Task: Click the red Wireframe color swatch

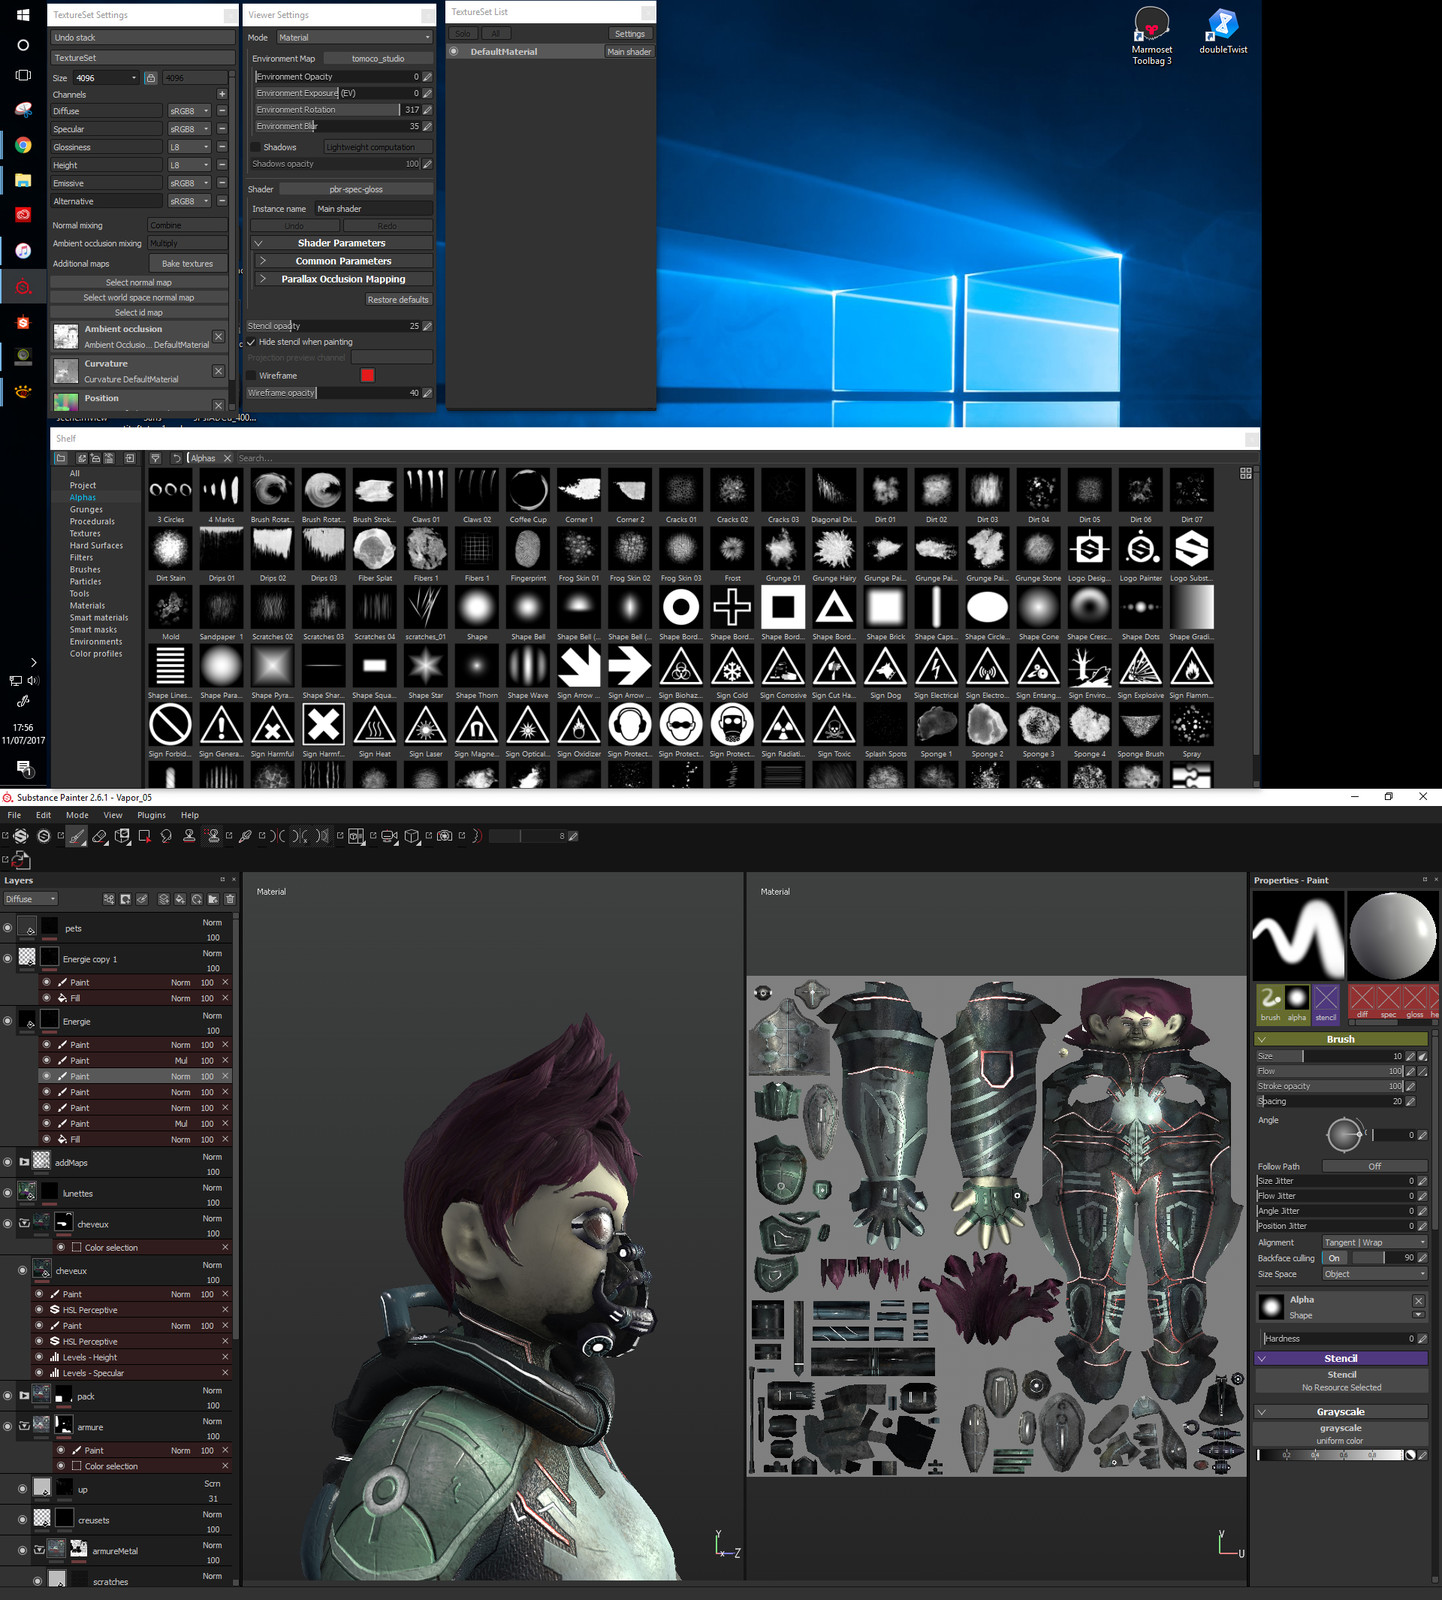Action: tap(367, 375)
